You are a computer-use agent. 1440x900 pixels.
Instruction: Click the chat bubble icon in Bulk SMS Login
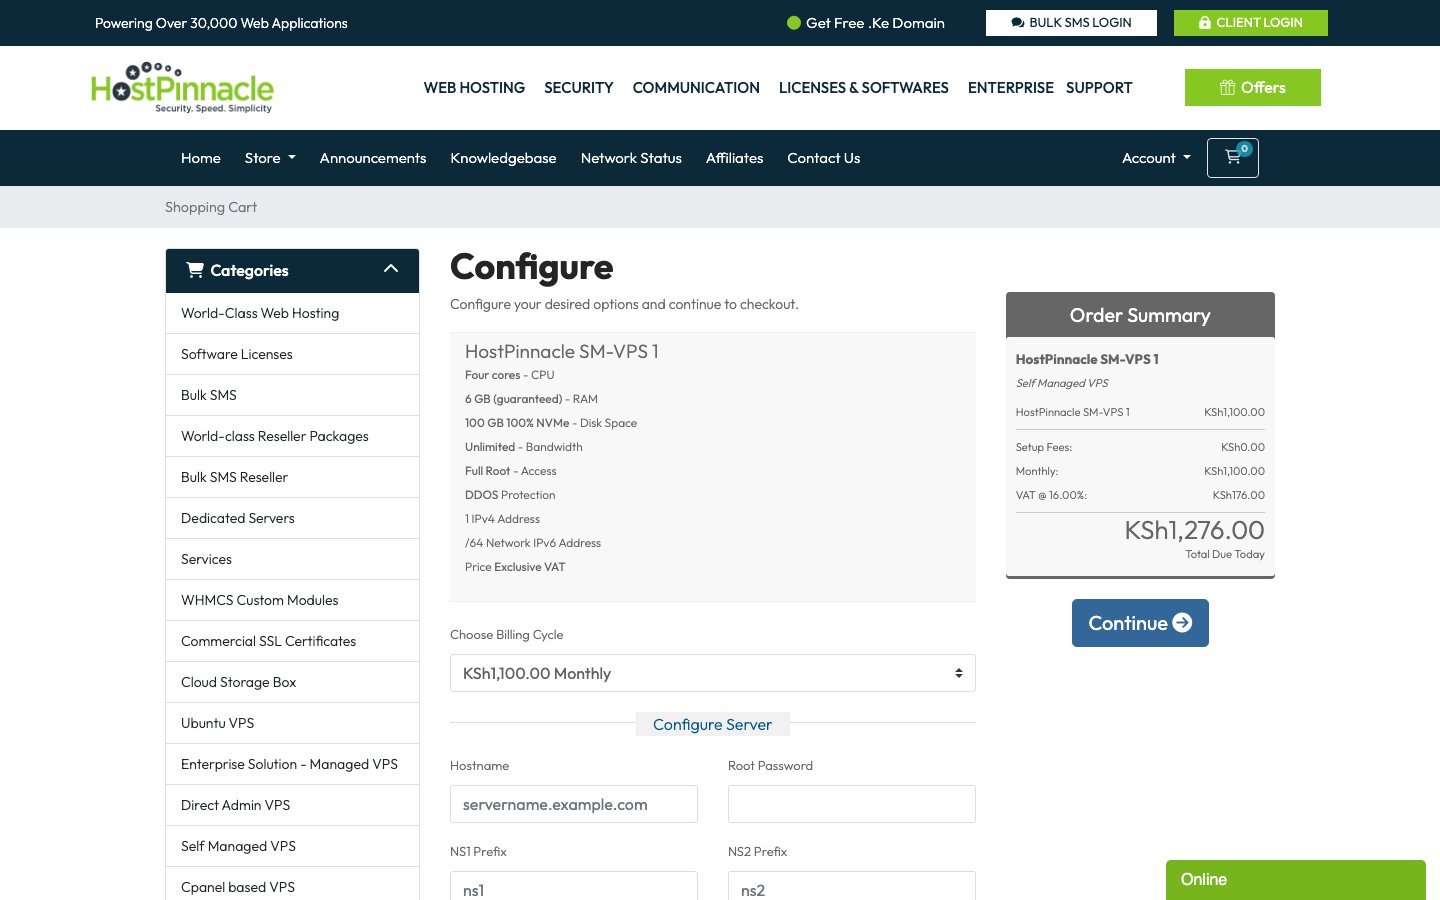pos(1018,23)
